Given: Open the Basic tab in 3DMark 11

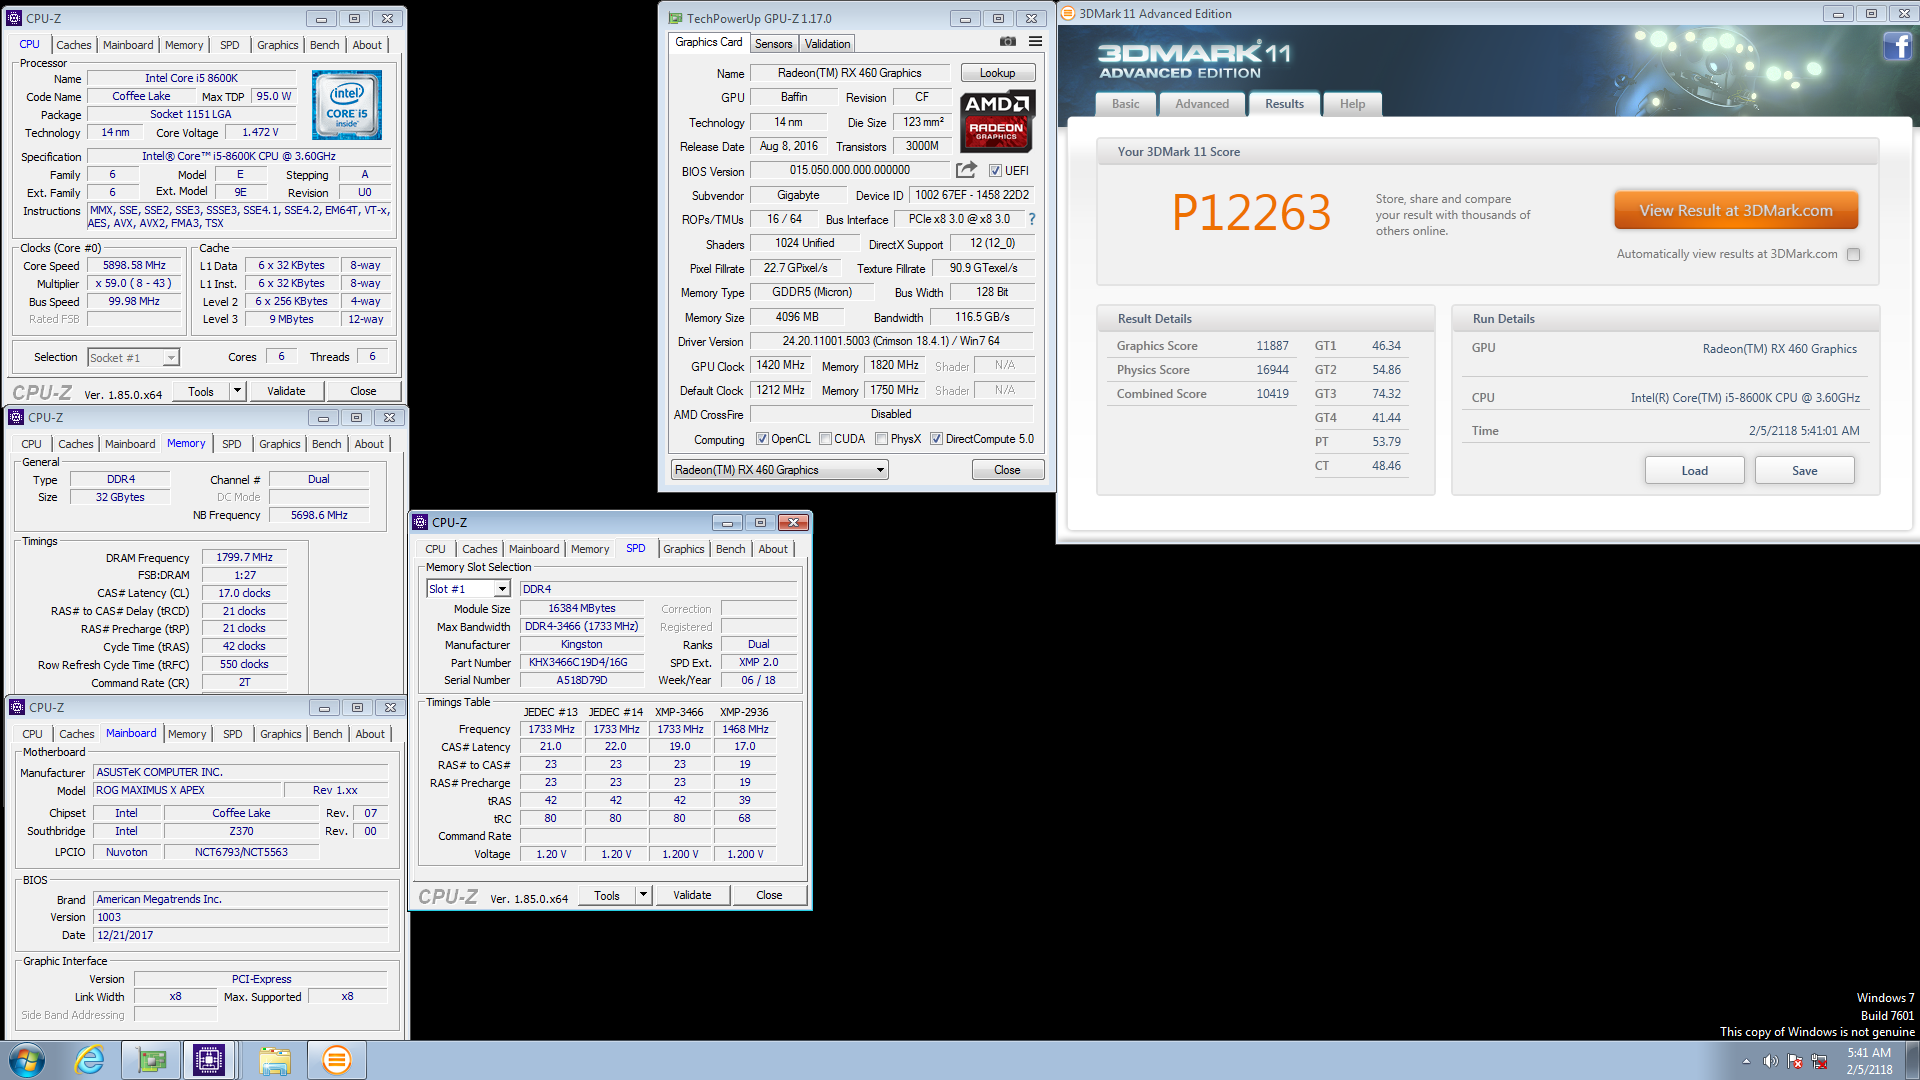Looking at the screenshot, I should 1125,104.
